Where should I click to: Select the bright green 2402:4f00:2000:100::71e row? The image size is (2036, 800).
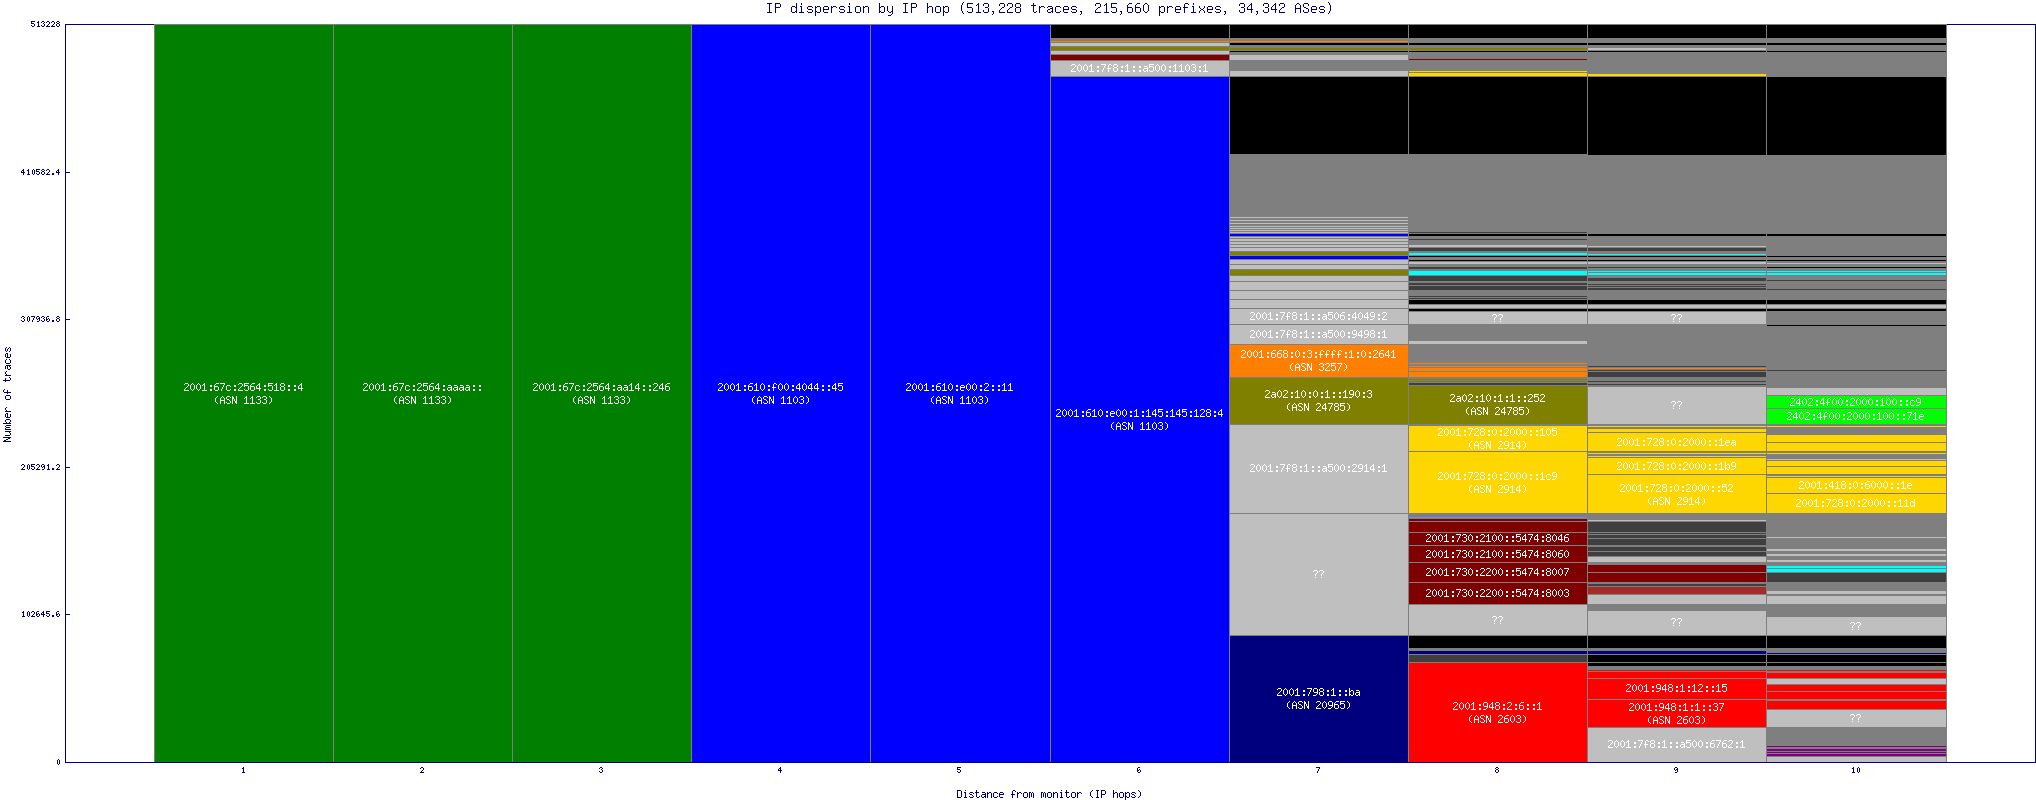(x=1855, y=416)
